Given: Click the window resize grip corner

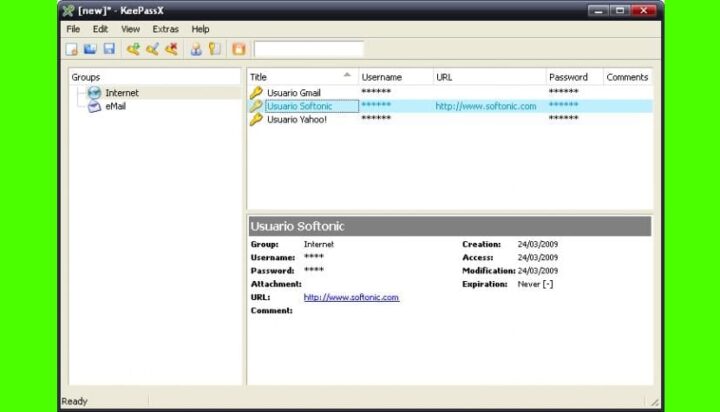Looking at the screenshot, I should tap(655, 402).
